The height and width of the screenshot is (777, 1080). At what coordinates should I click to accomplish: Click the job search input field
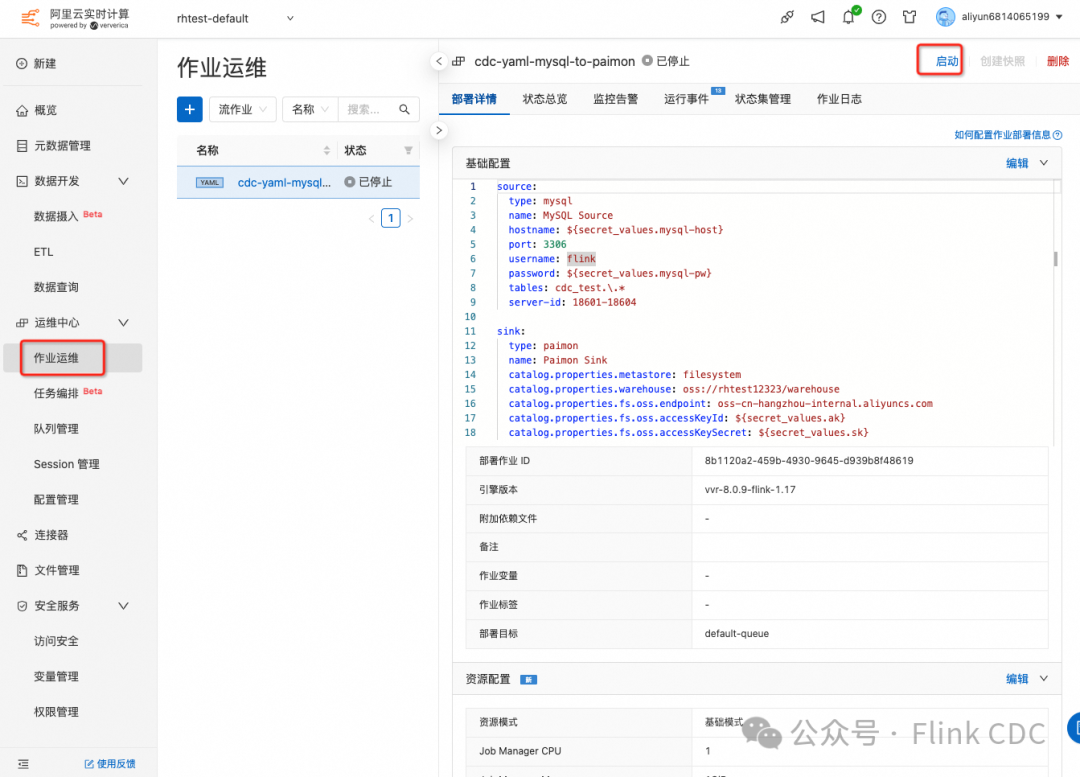click(x=367, y=110)
